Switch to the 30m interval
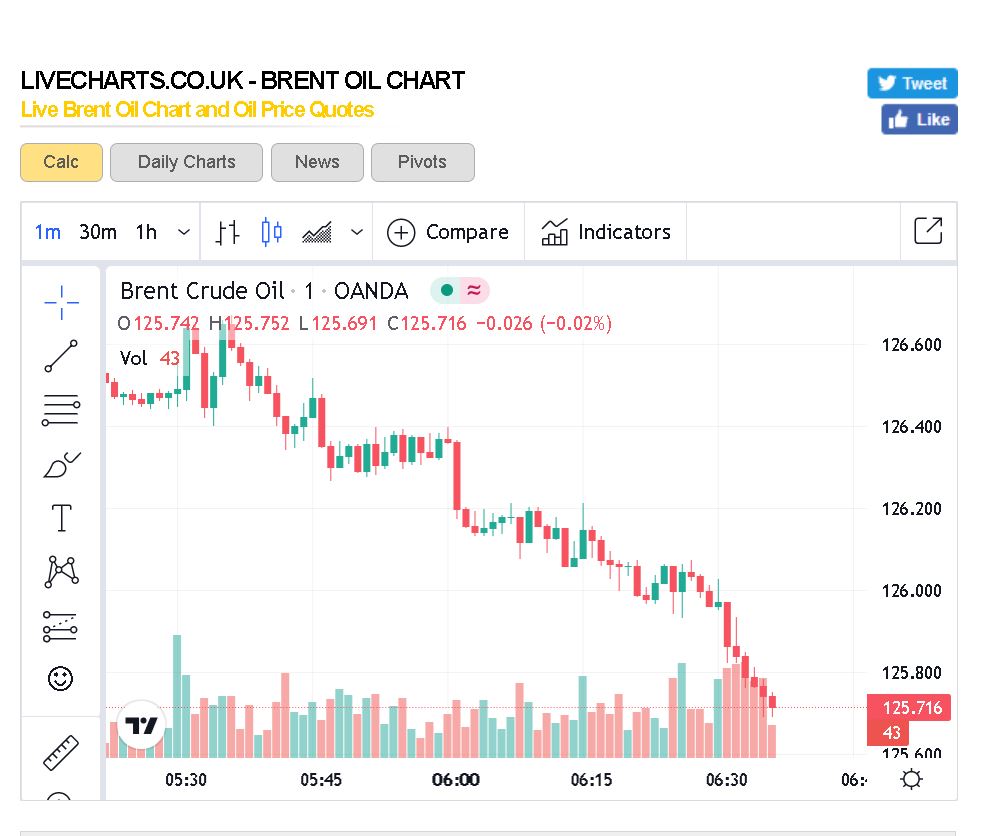This screenshot has width=982, height=836. (x=98, y=232)
